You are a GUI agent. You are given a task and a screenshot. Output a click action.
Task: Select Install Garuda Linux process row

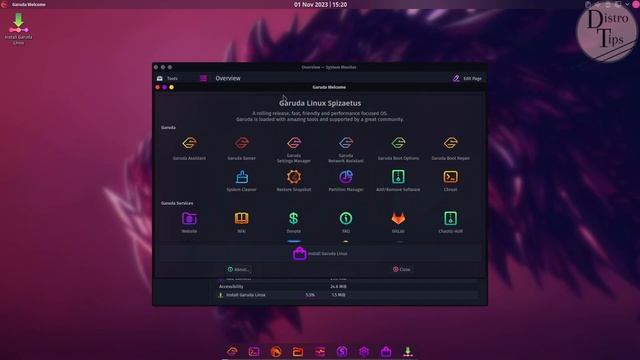[x=347, y=295]
